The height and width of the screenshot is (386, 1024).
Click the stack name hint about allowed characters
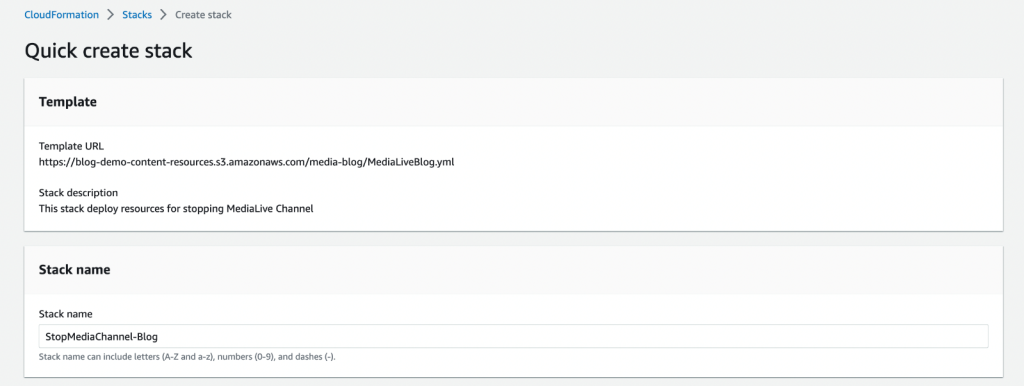point(187,357)
